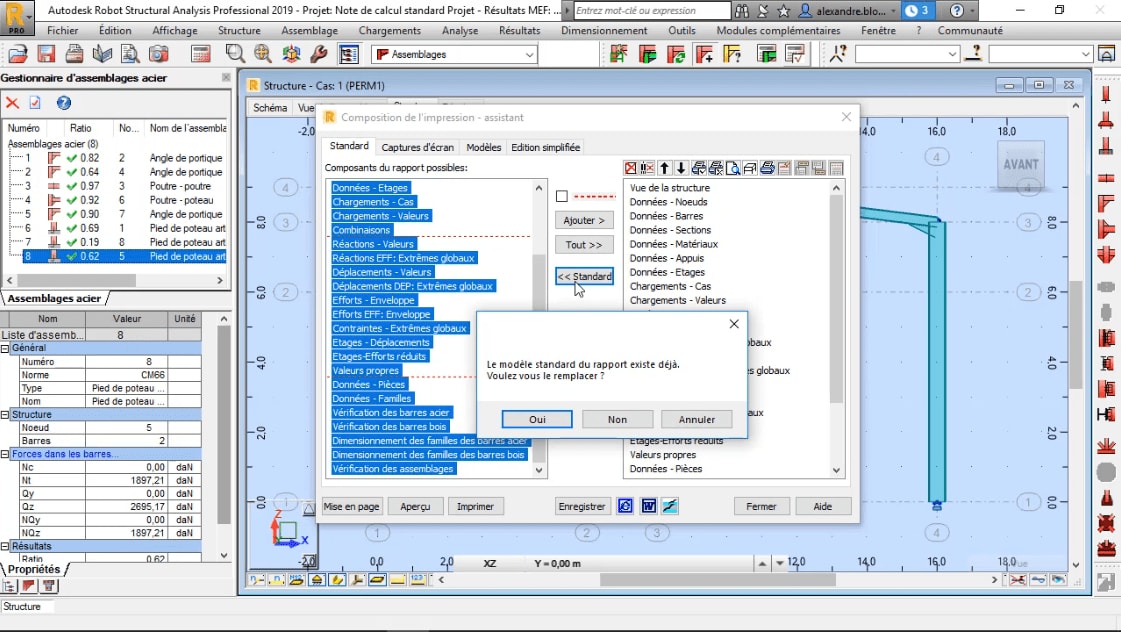The image size is (1121, 632).
Task: Open the empty dropdown beside node query icon
Action: point(952,54)
